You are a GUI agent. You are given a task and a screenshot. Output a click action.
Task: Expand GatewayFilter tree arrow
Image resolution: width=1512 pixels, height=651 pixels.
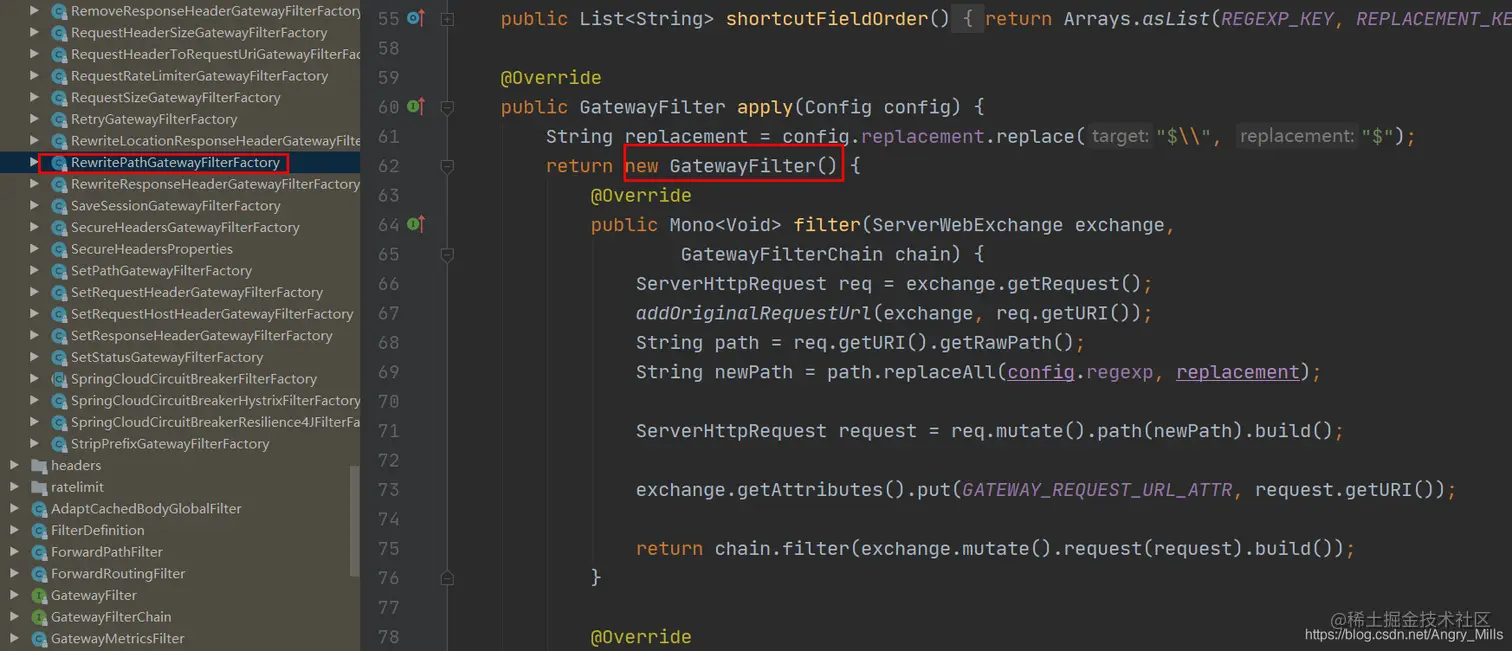click(x=15, y=595)
